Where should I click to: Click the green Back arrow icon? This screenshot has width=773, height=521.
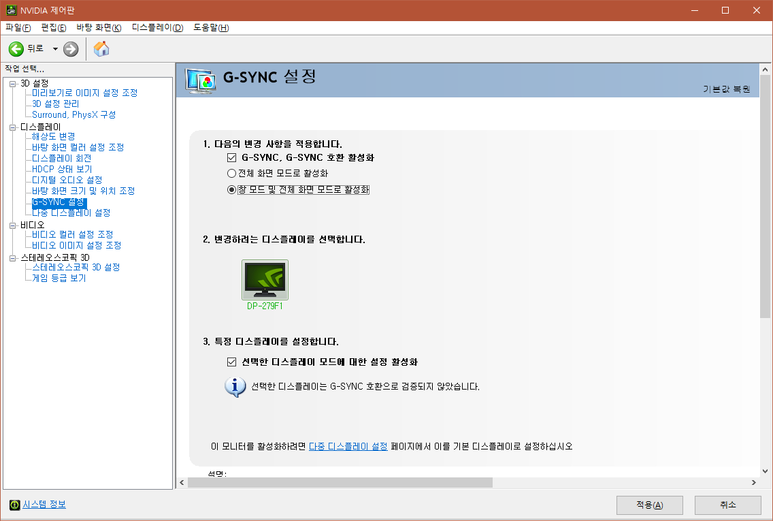click(16, 49)
